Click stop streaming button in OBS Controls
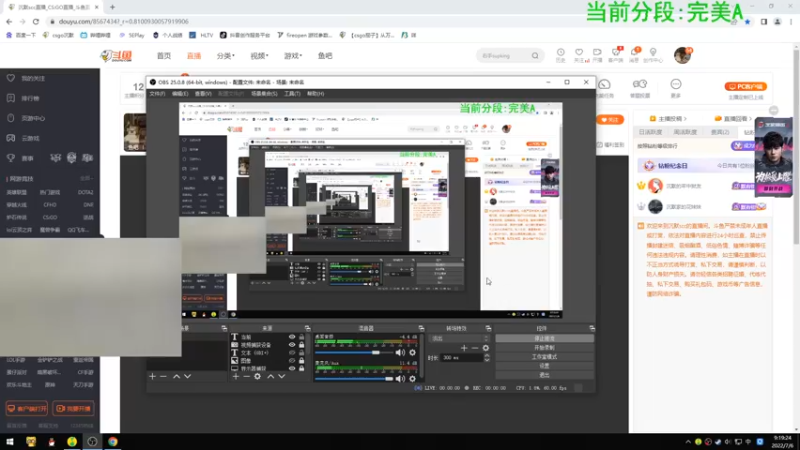800x450 pixels. (544, 339)
